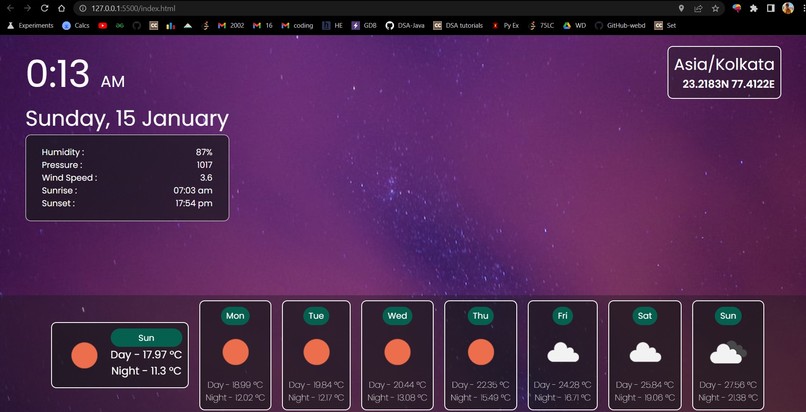Toggle the browser side panel icon

(x=771, y=8)
